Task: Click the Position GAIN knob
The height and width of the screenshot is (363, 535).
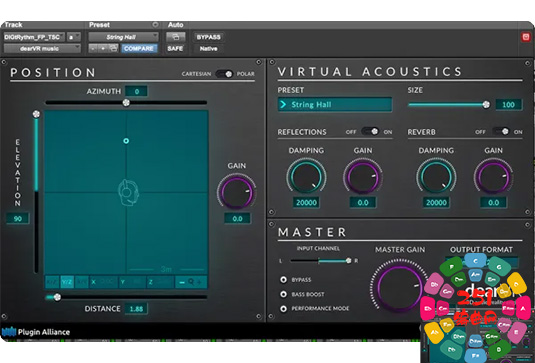Action: point(236,192)
